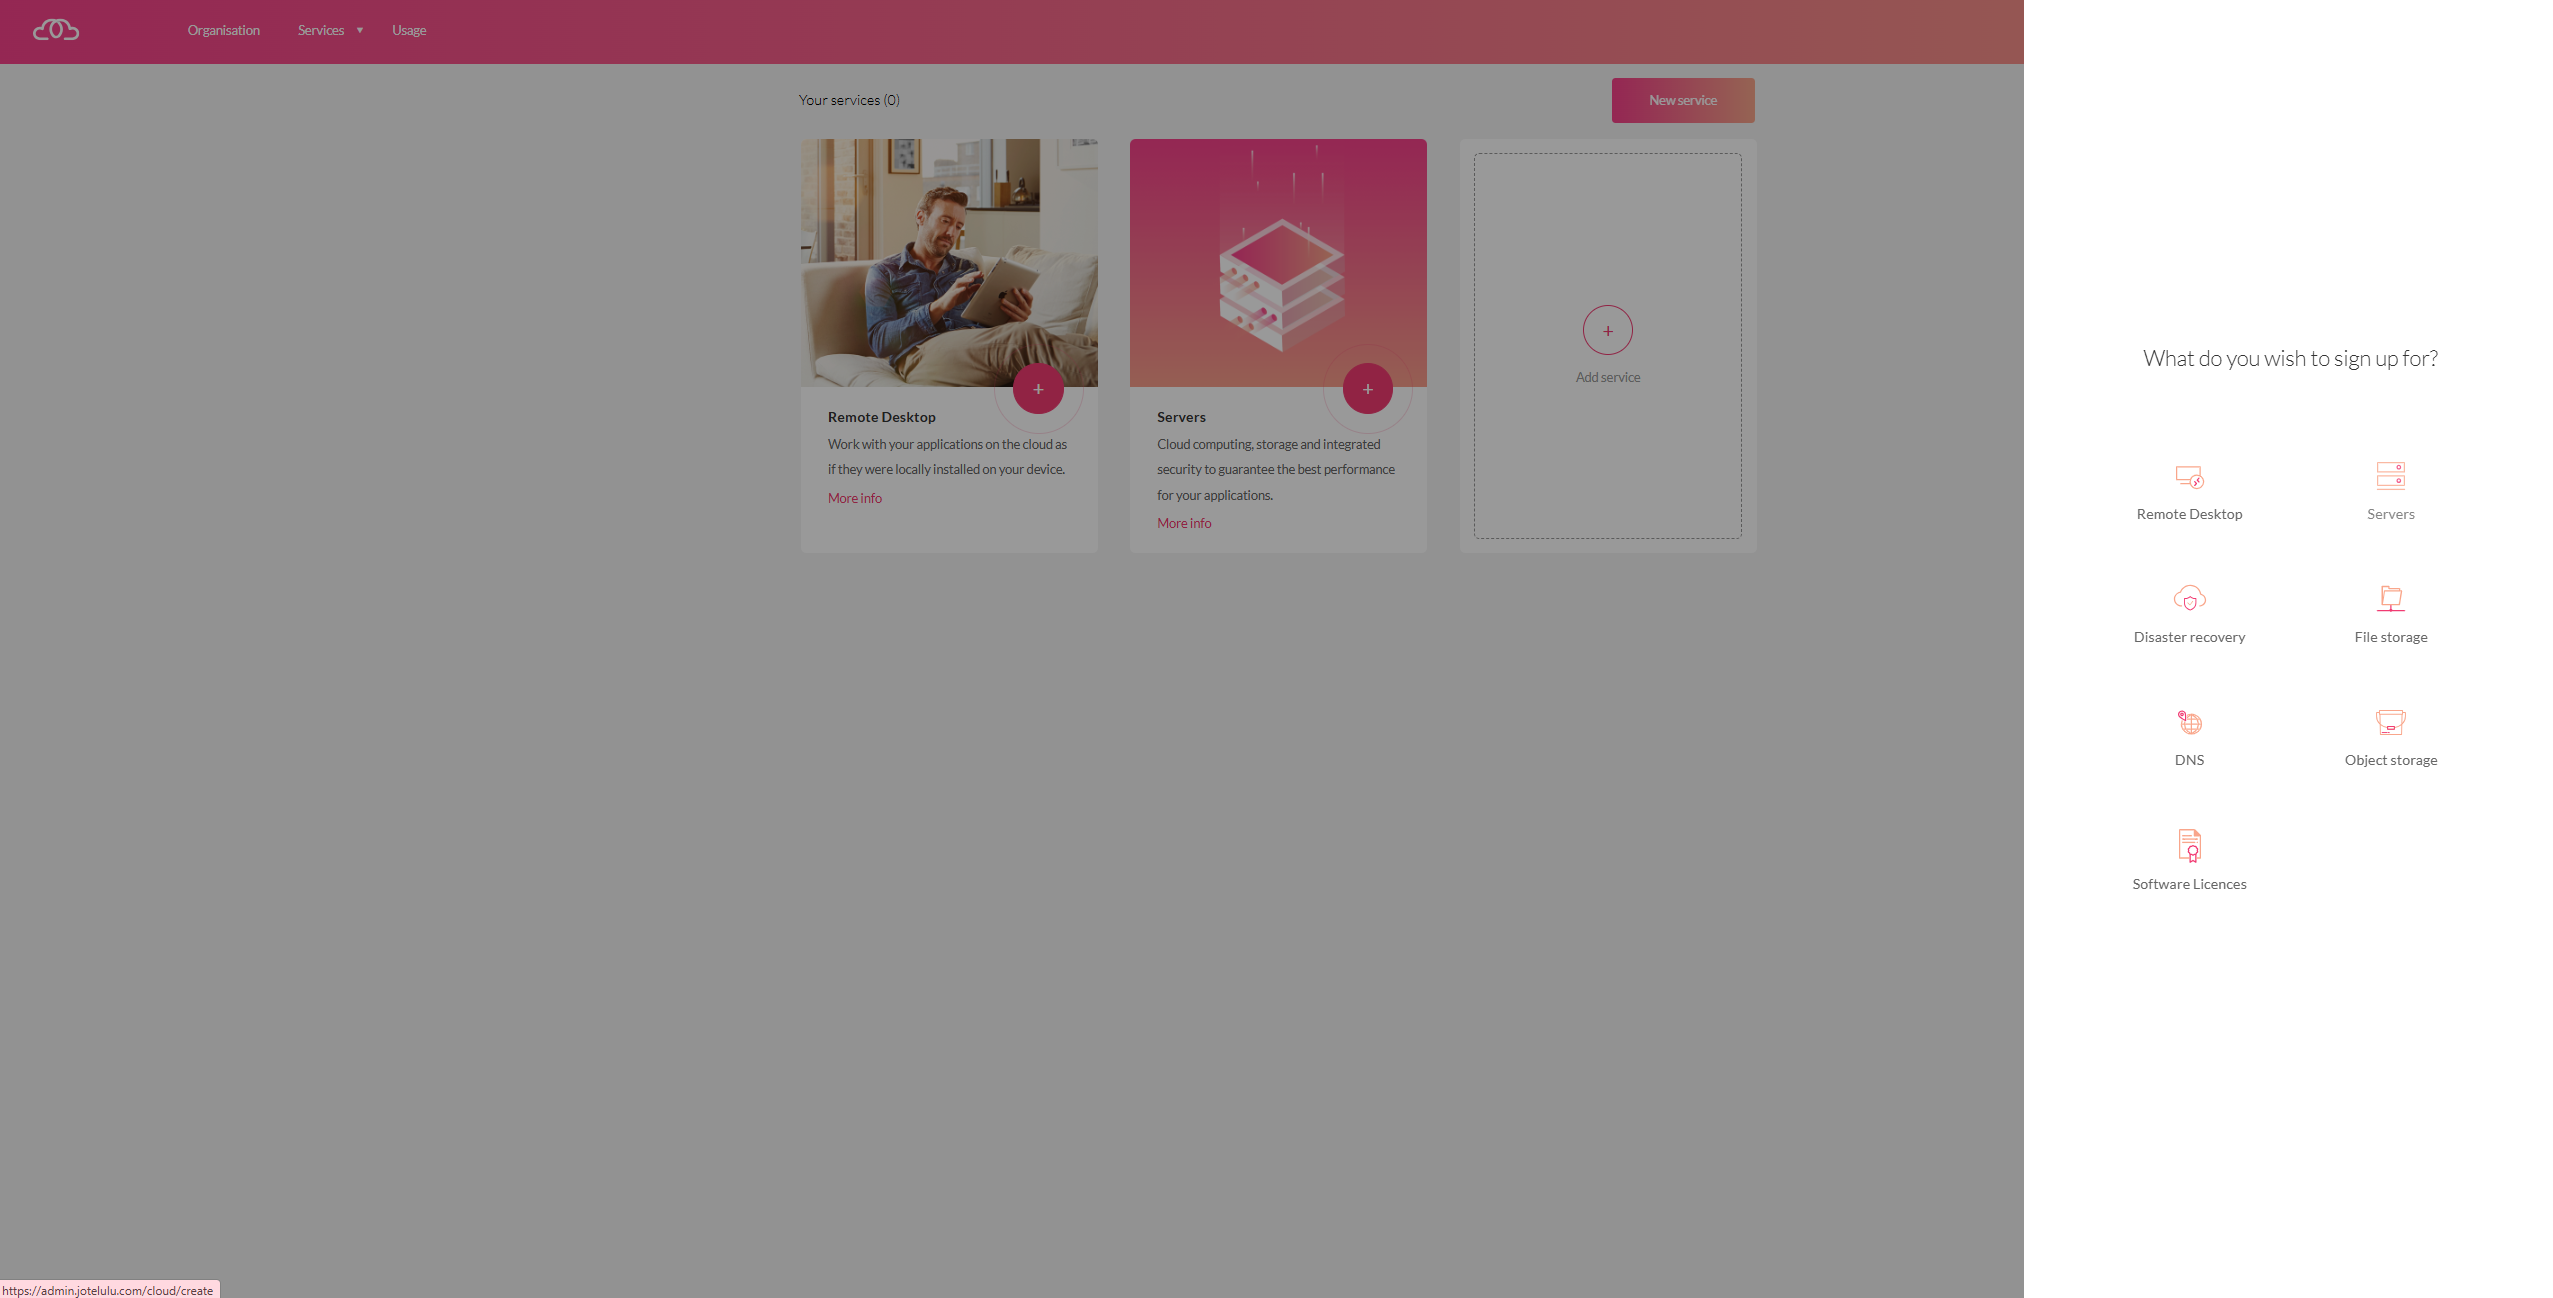2553x1298 pixels.
Task: Click the Remote Desktop card photo
Action: click(x=948, y=262)
